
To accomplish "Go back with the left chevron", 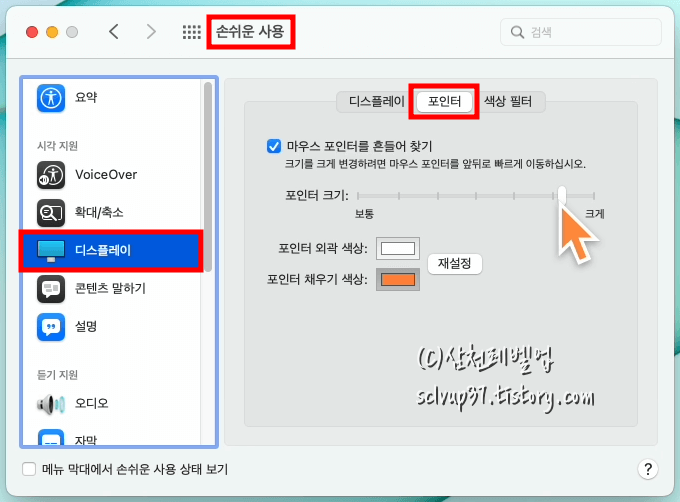I will click(114, 32).
